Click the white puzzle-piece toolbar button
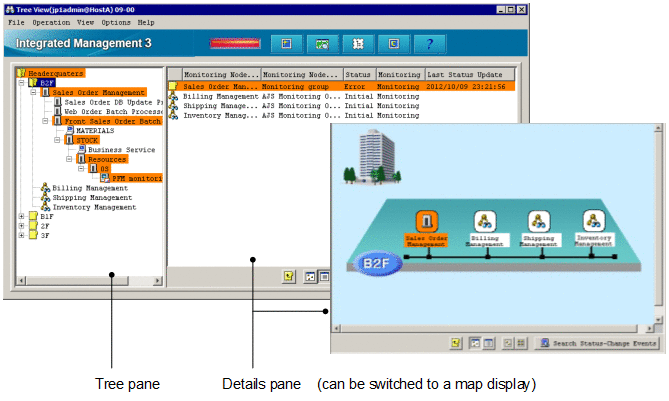This screenshot has height=401, width=669. (x=358, y=44)
